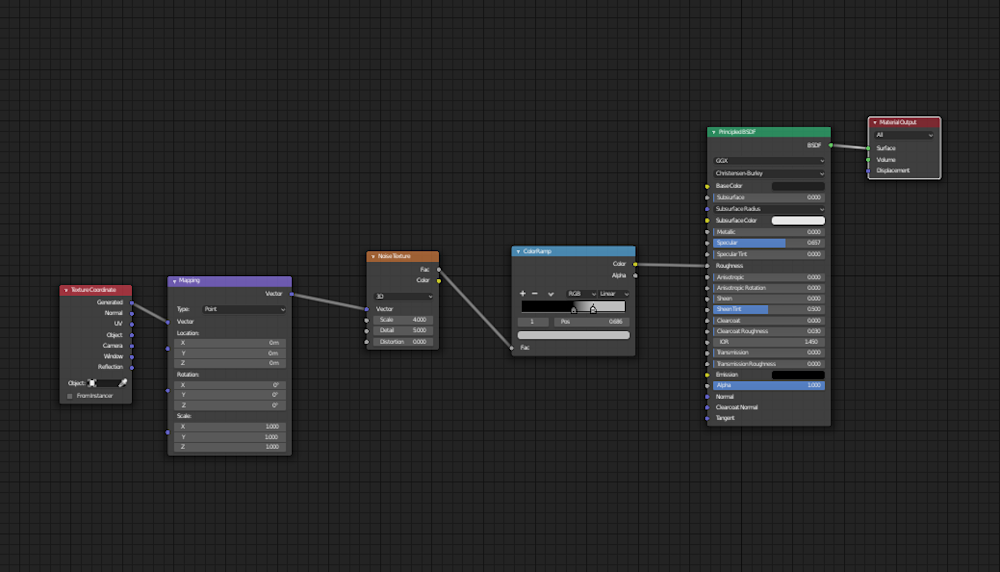Click the ColorRamp Alpha output socket
1000x572 pixels.
coord(635,275)
